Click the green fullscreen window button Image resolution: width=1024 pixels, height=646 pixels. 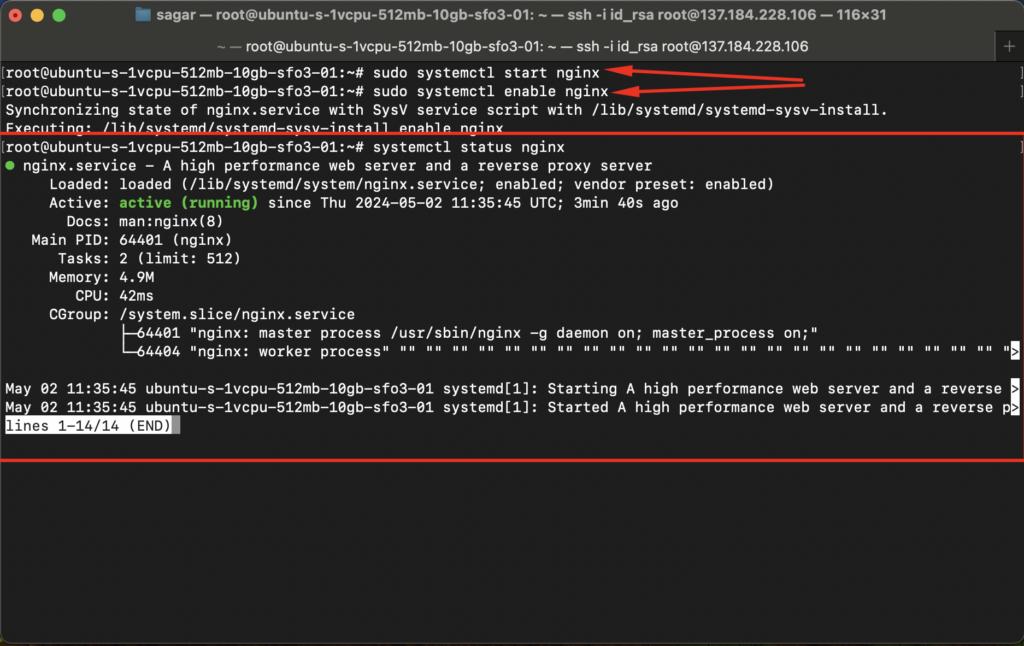click(59, 15)
